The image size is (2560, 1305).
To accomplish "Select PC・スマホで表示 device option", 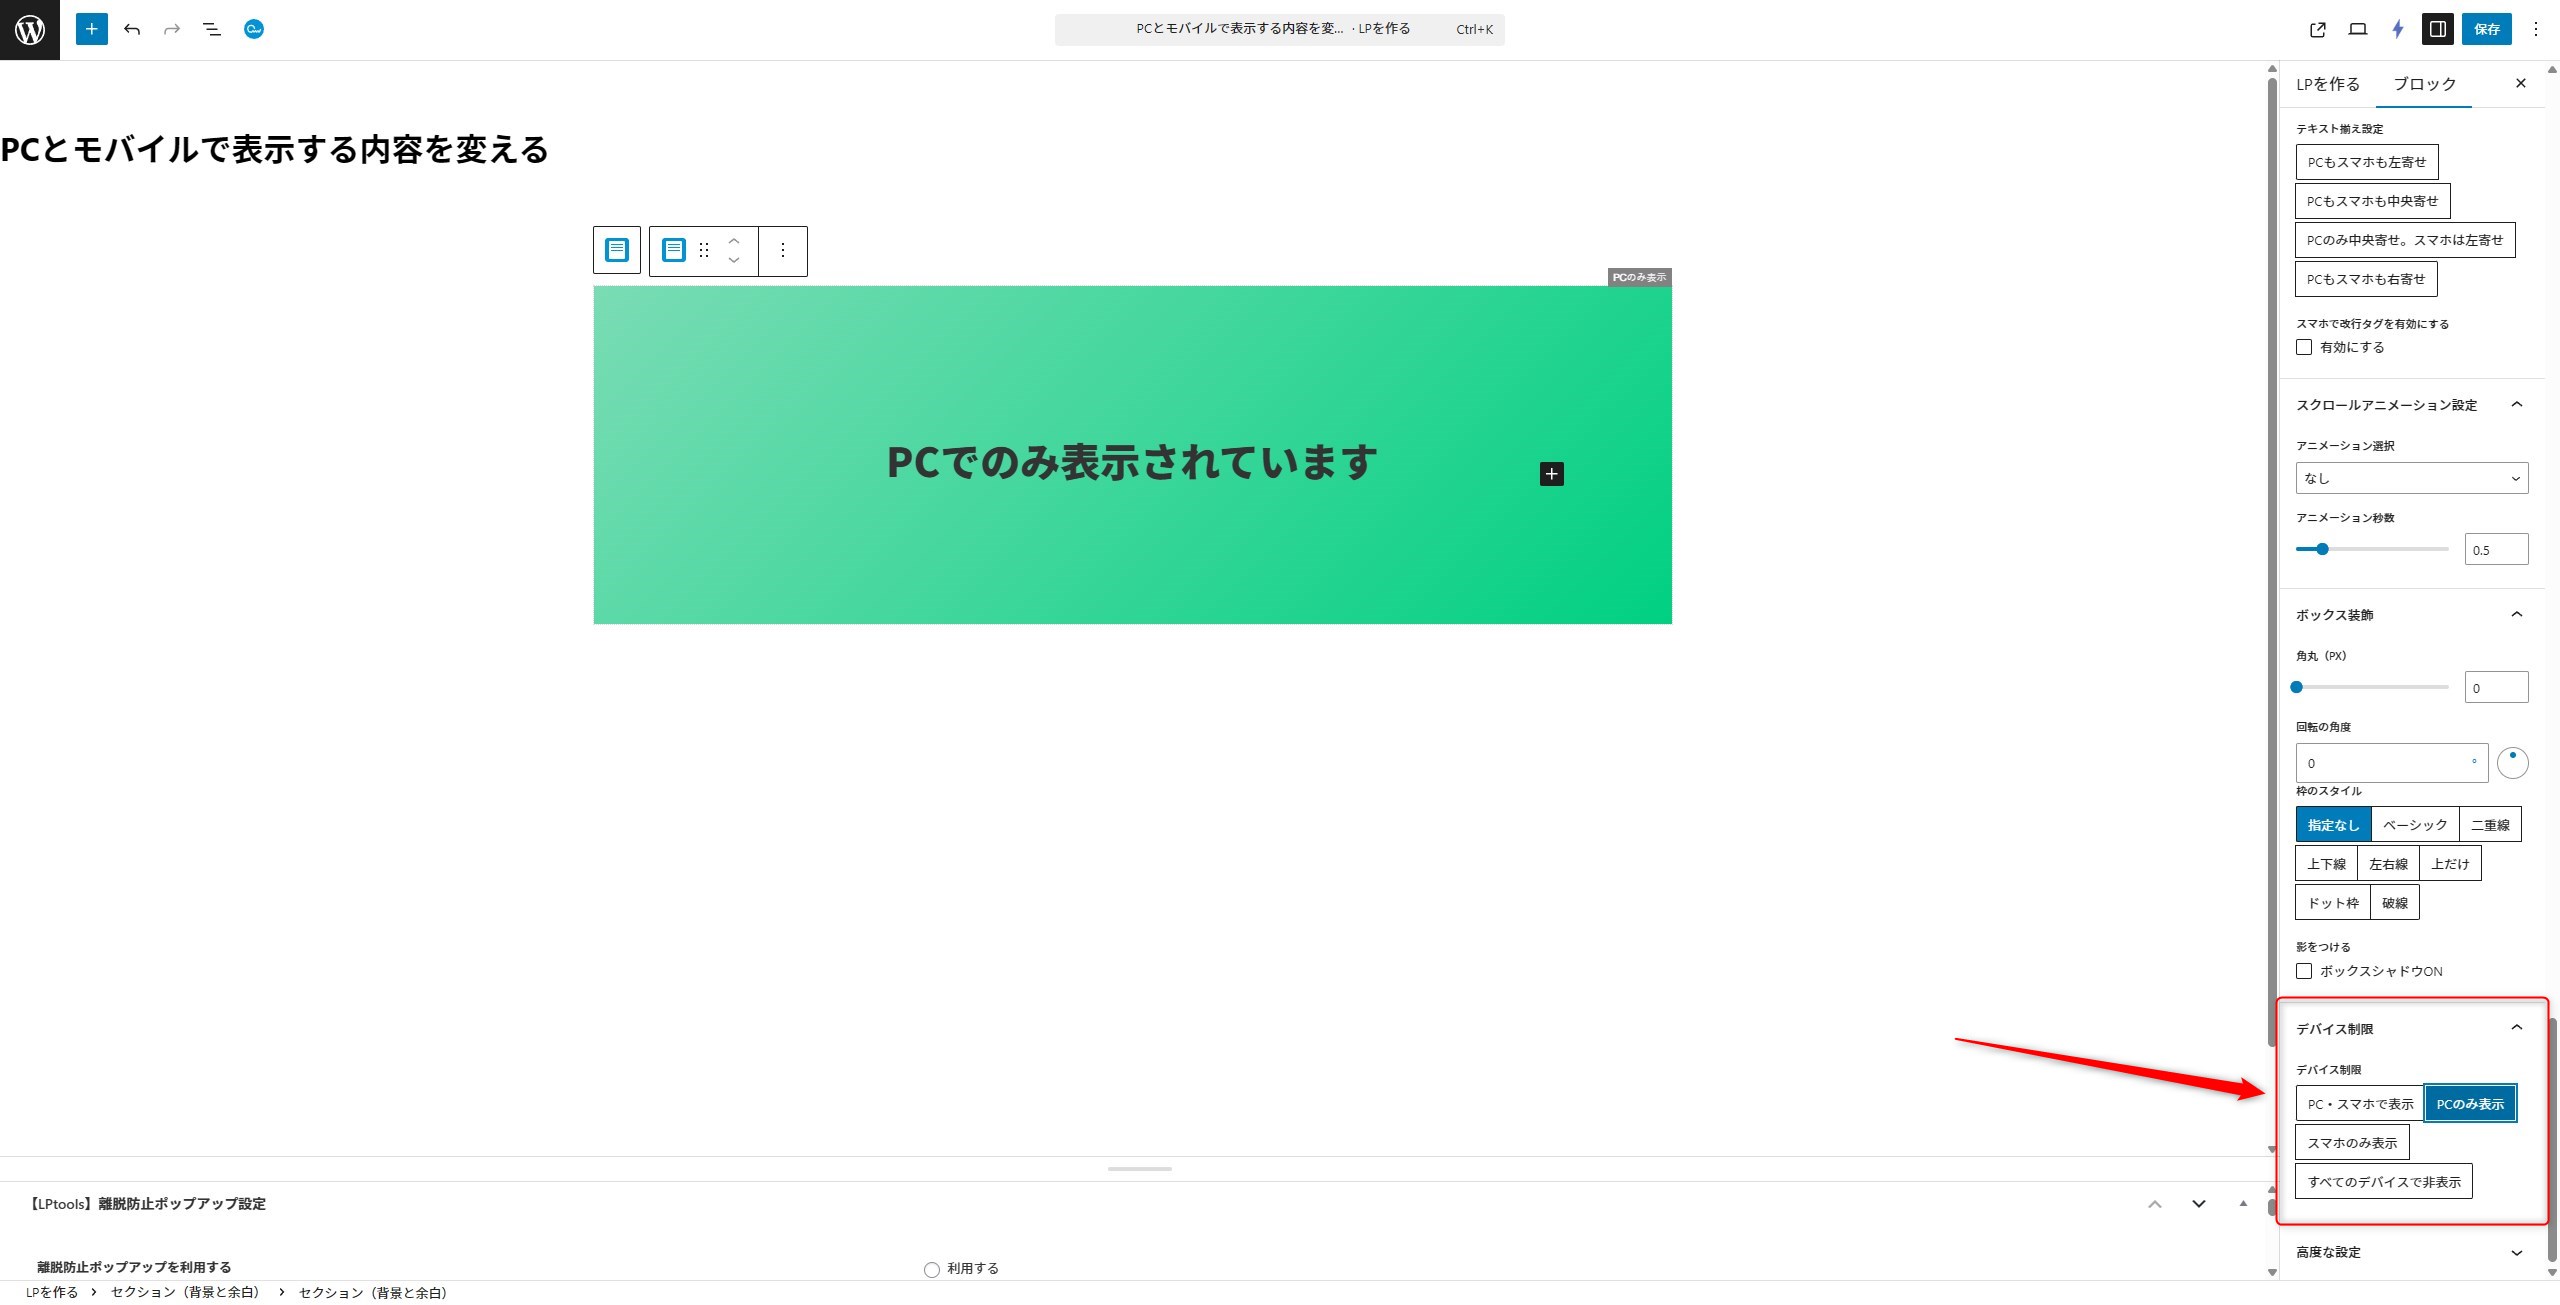I will [x=2360, y=1104].
